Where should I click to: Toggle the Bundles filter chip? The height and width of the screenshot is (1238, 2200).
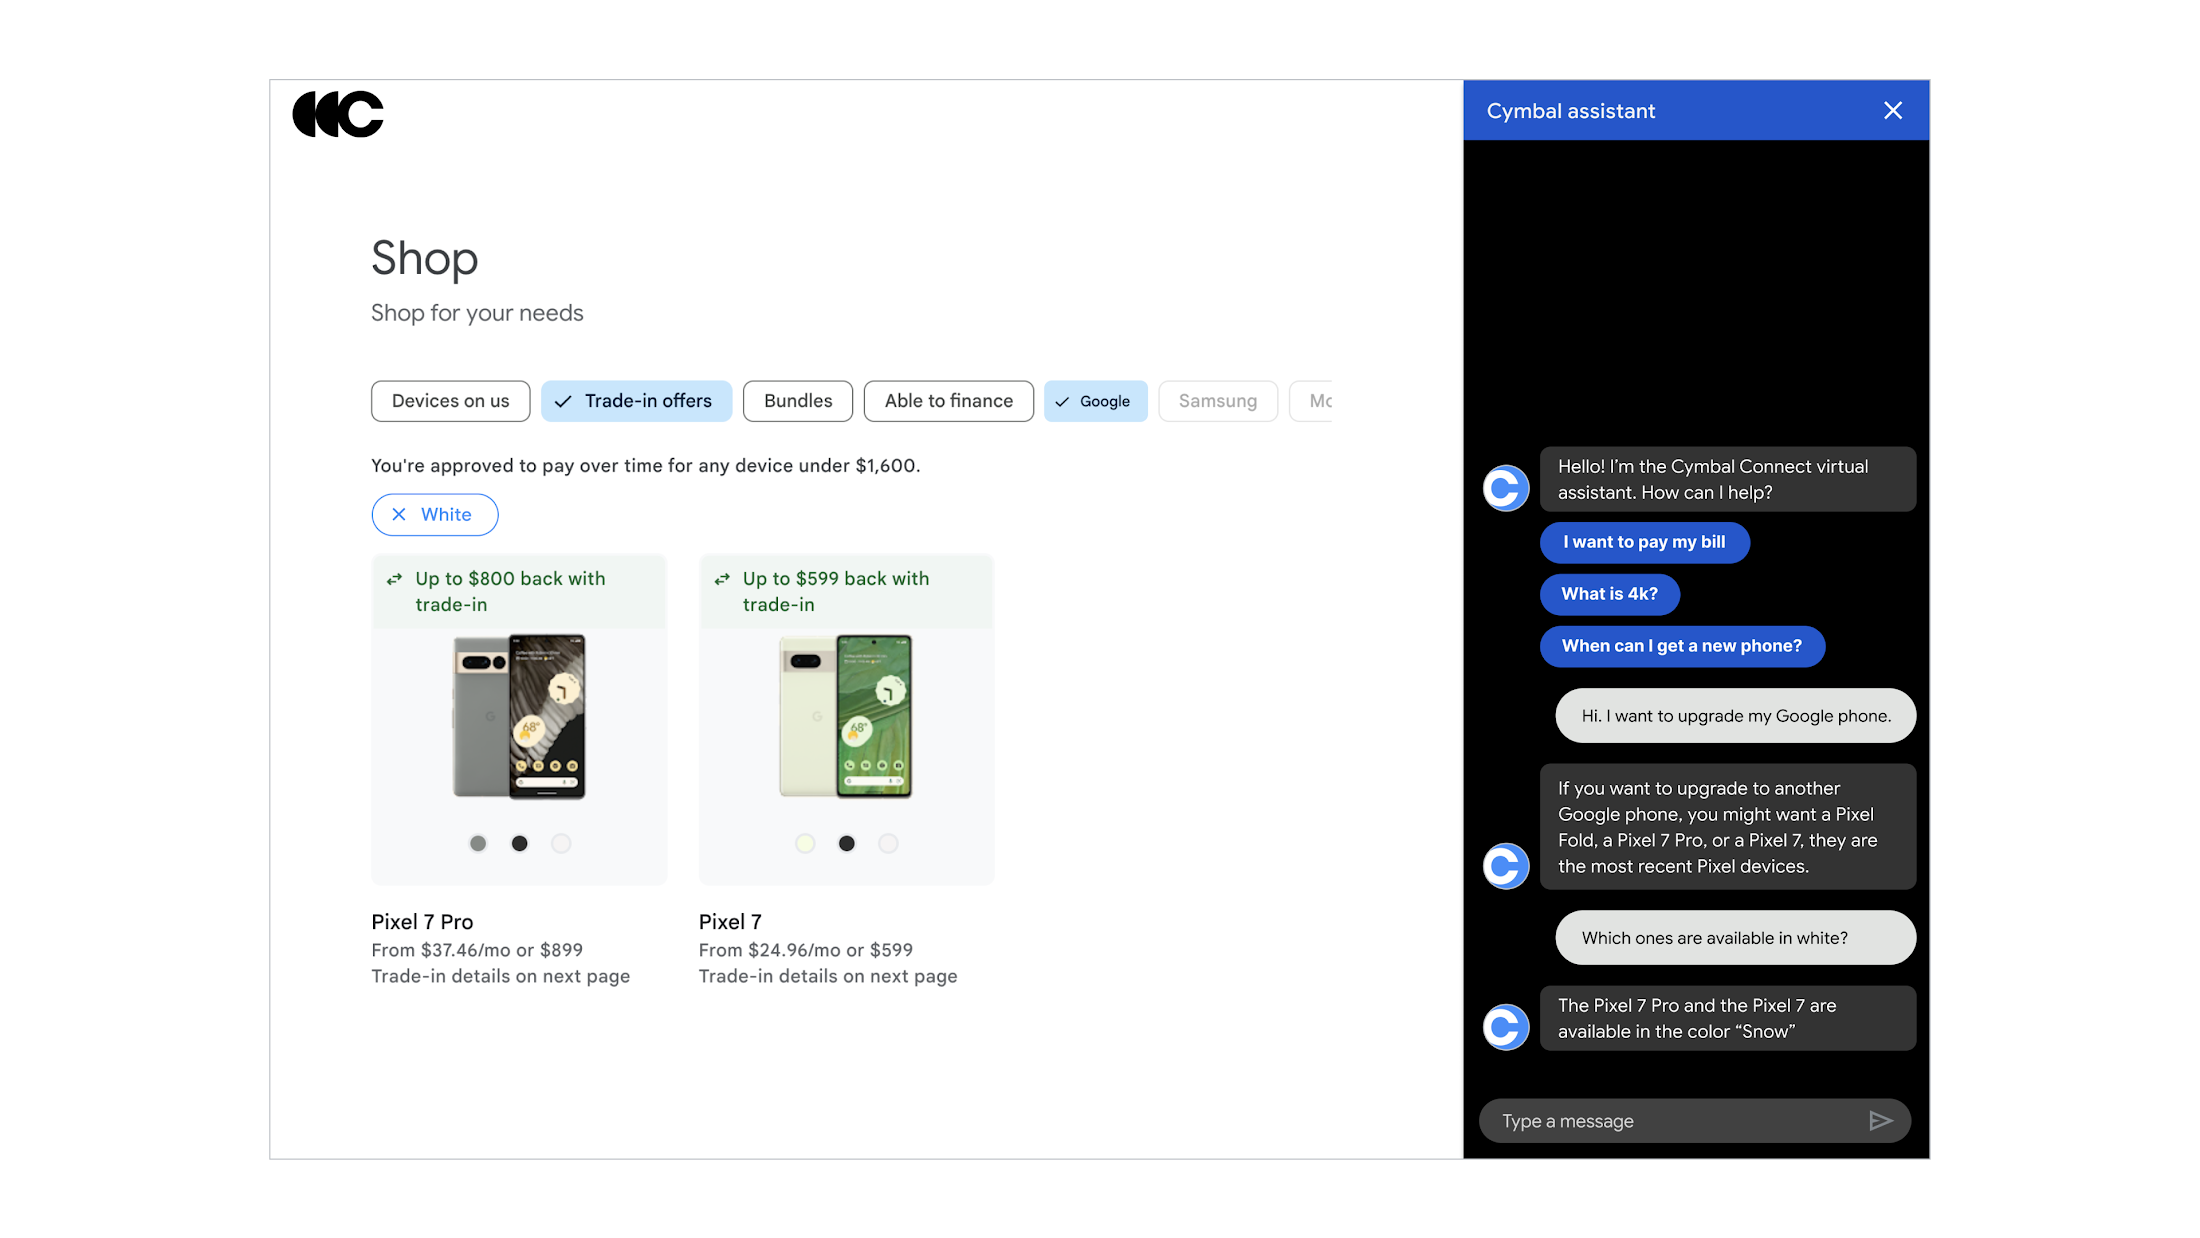[798, 401]
